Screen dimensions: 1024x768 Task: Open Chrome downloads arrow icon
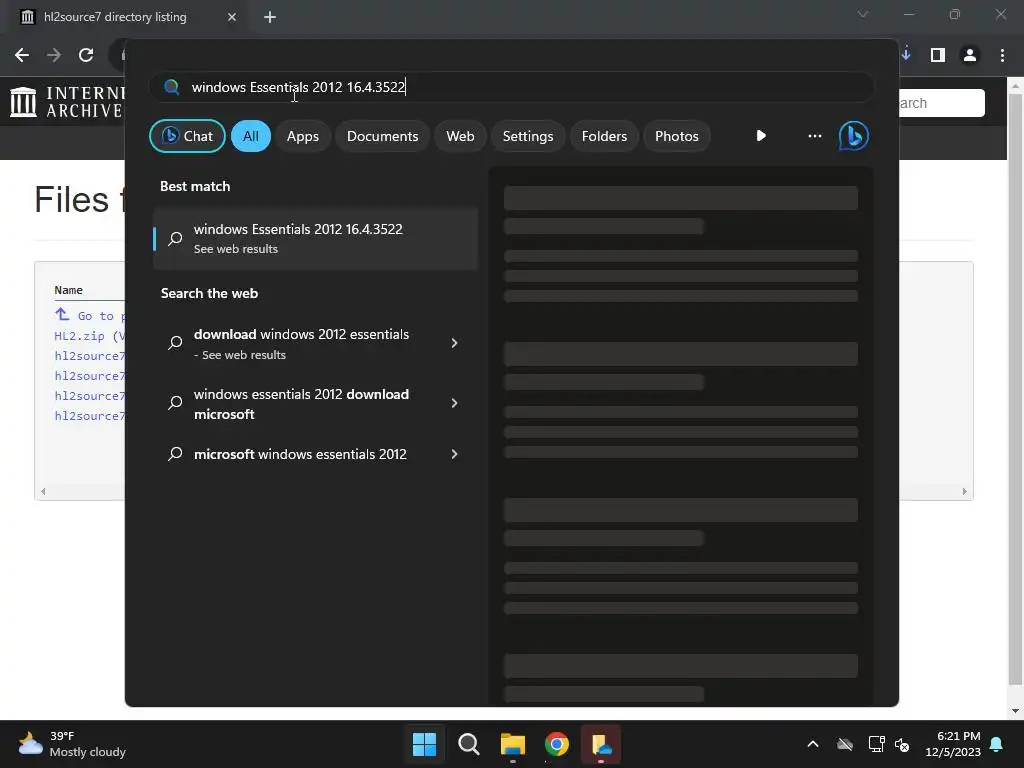tap(906, 55)
